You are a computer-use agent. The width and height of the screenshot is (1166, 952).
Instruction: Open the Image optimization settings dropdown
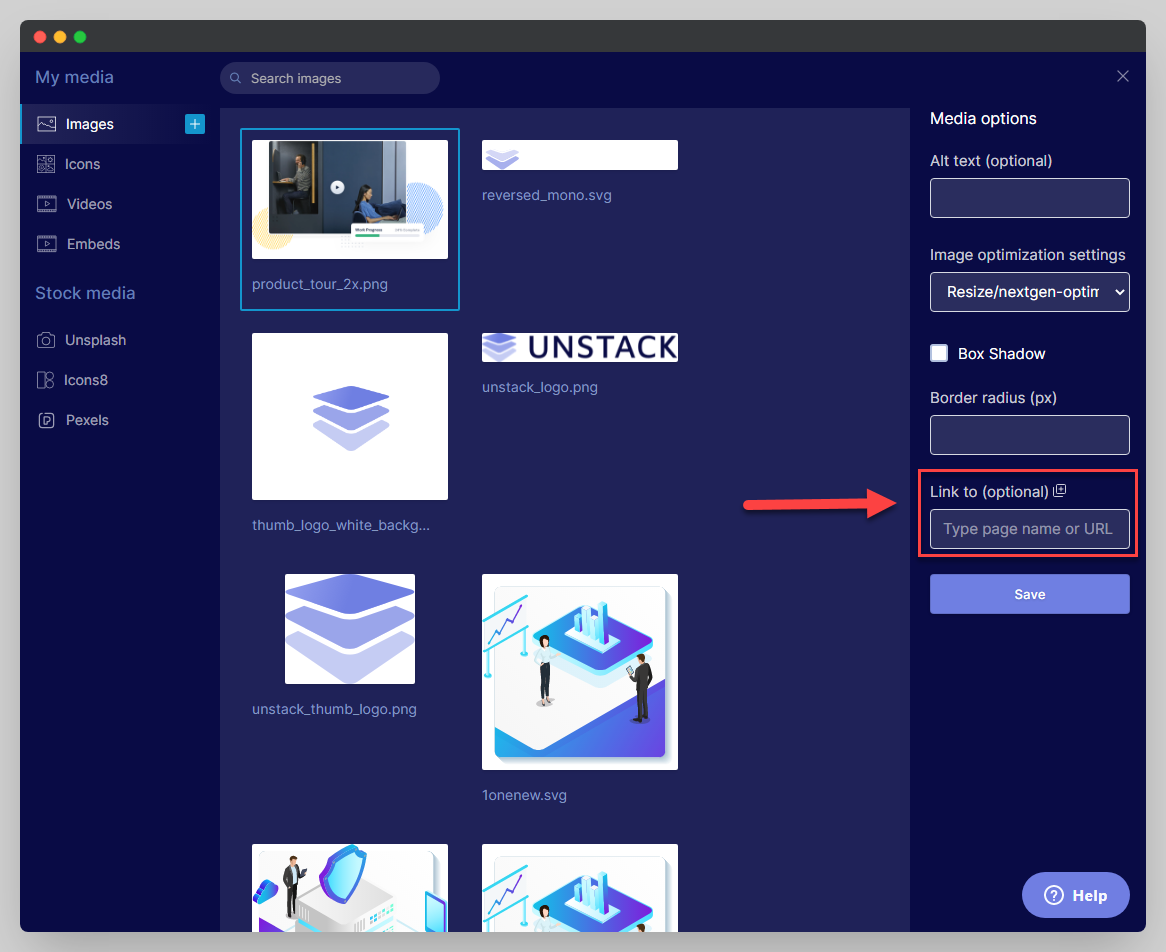[x=1029, y=292]
